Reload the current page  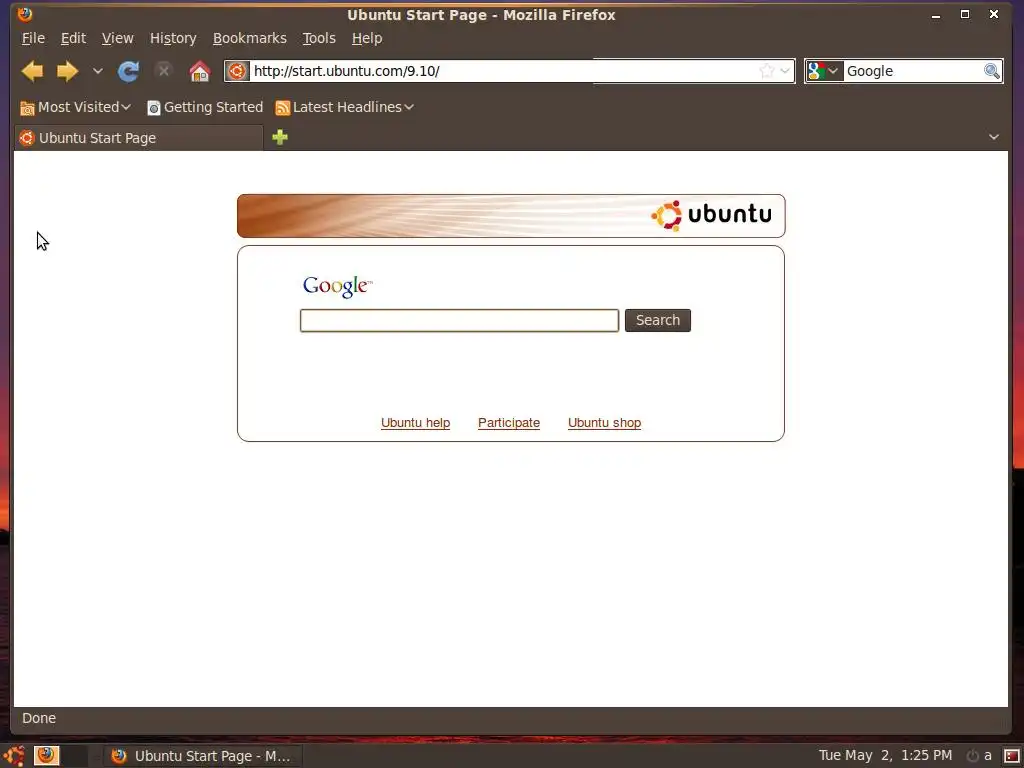point(128,71)
